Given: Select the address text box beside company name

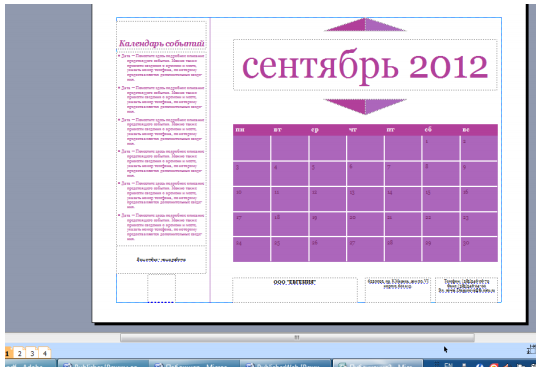Looking at the screenshot, I should (397, 290).
